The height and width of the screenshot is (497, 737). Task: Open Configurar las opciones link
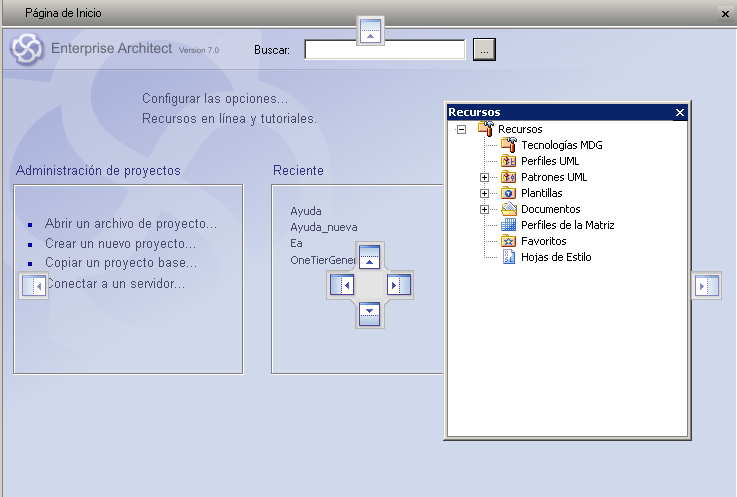(x=215, y=99)
